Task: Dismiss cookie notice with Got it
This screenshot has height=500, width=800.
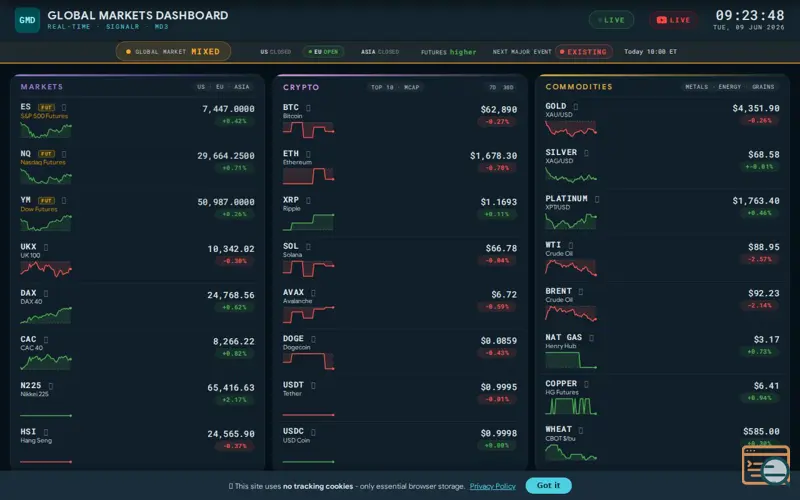Action: click(548, 485)
